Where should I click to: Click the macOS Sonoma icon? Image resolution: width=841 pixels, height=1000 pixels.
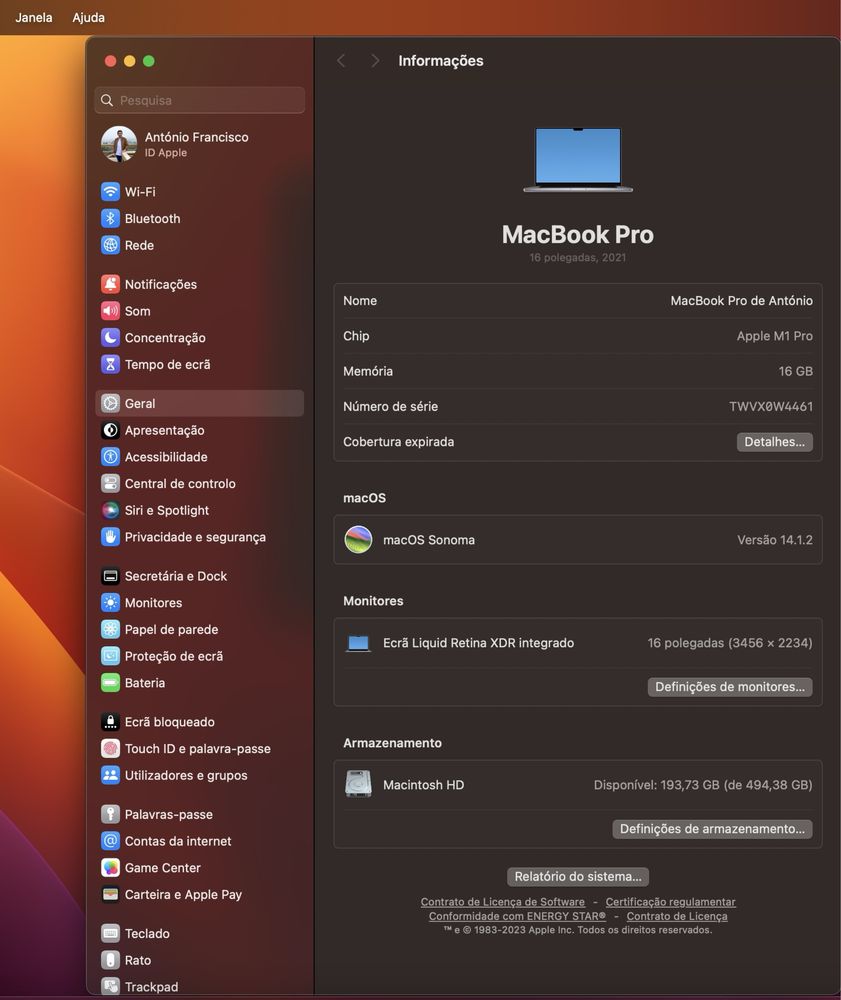(358, 540)
